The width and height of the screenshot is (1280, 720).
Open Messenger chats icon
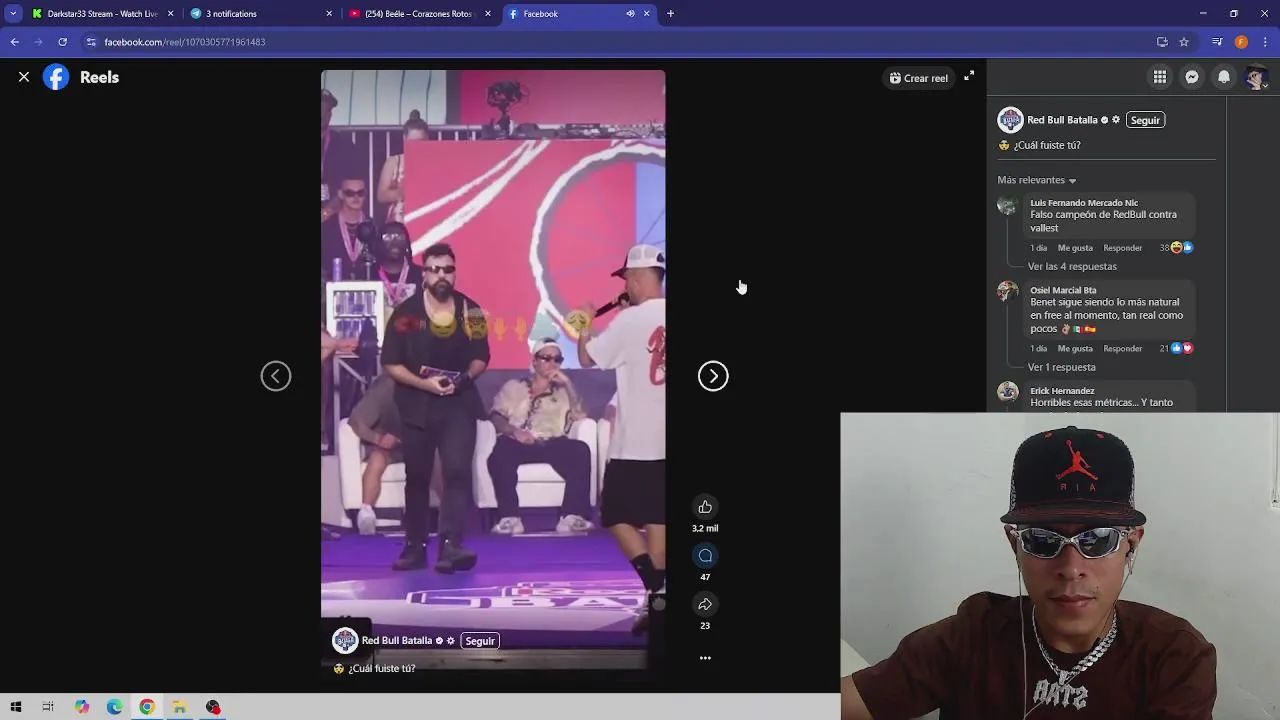coord(1192,77)
